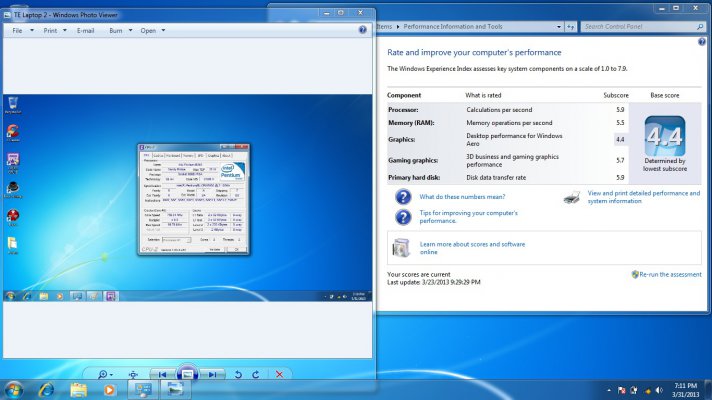Open Windows Explorer from the taskbar

pos(78,390)
